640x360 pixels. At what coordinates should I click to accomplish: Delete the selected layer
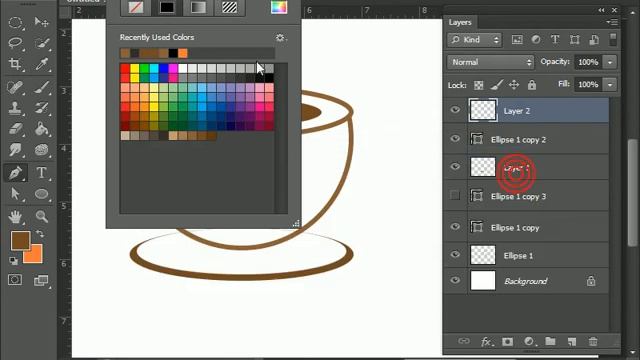593,341
